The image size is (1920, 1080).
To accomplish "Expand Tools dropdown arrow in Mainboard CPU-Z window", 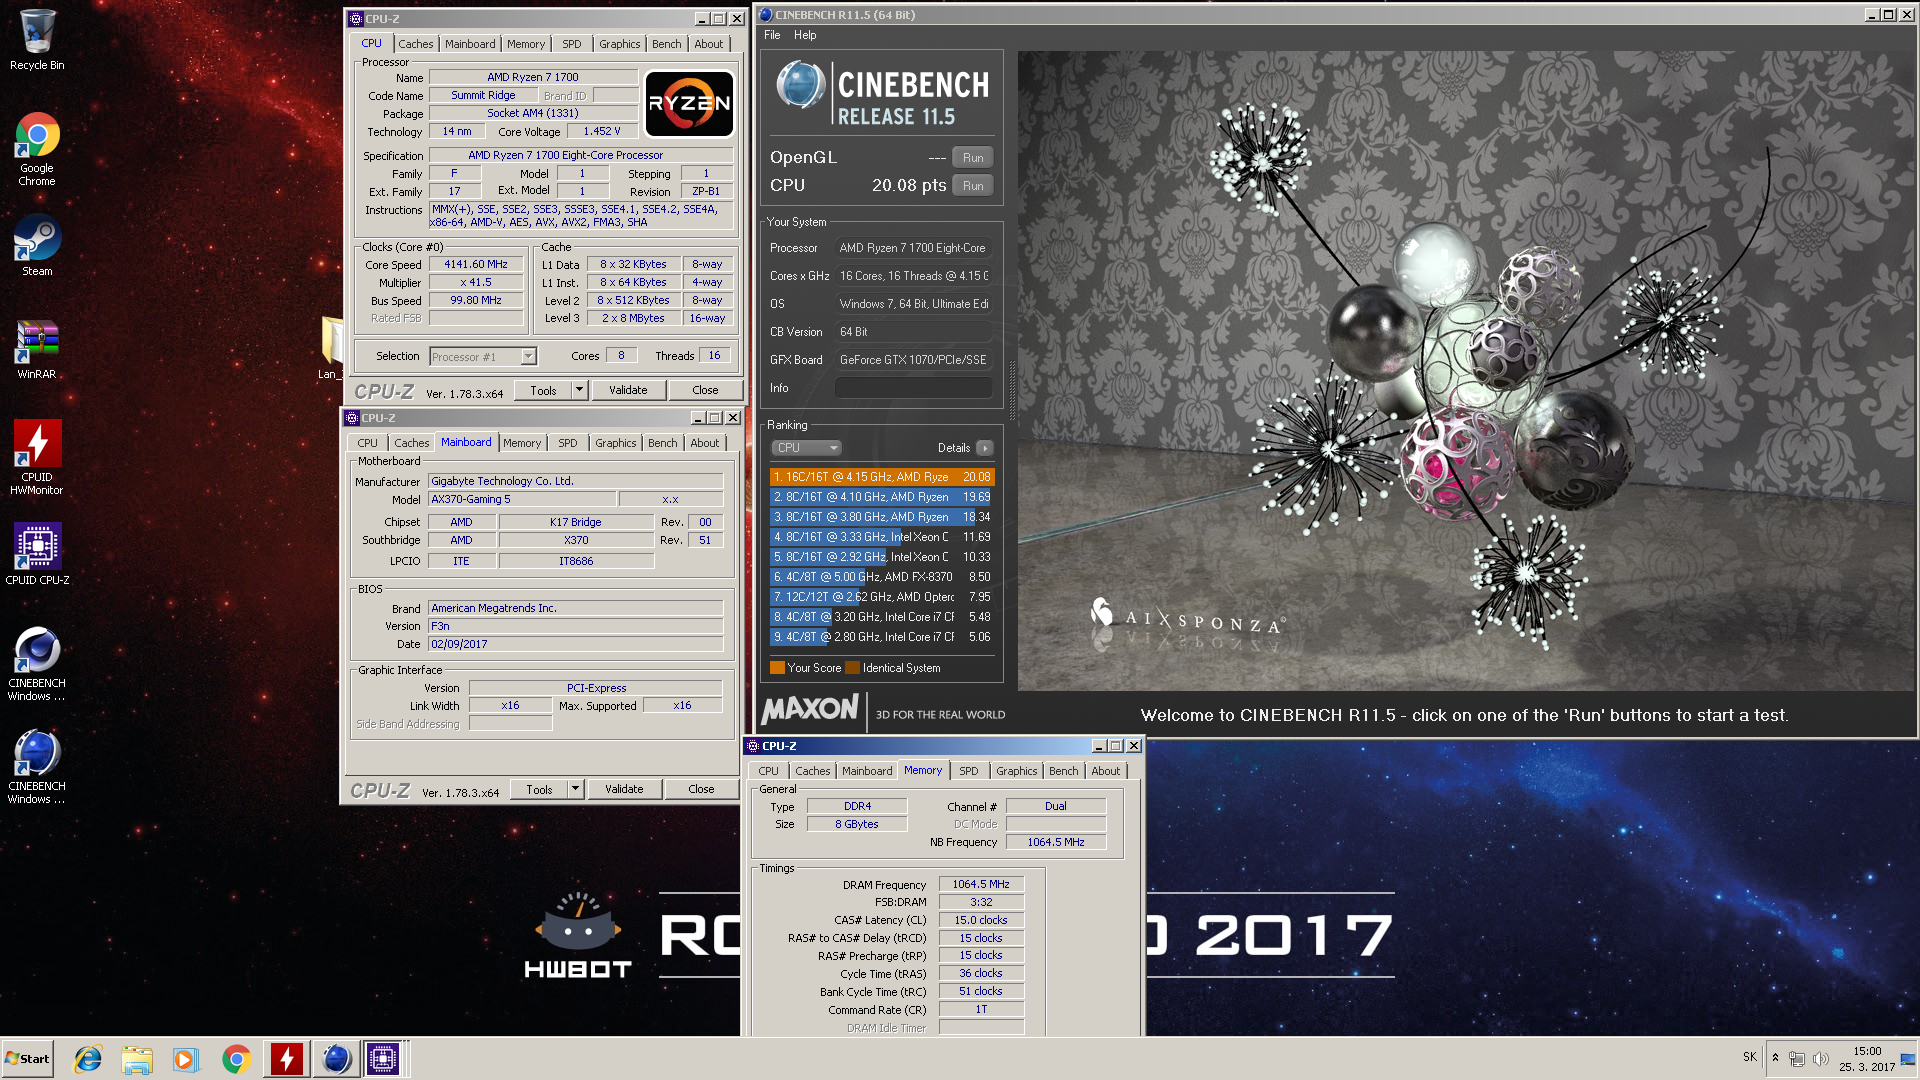I will tap(575, 789).
